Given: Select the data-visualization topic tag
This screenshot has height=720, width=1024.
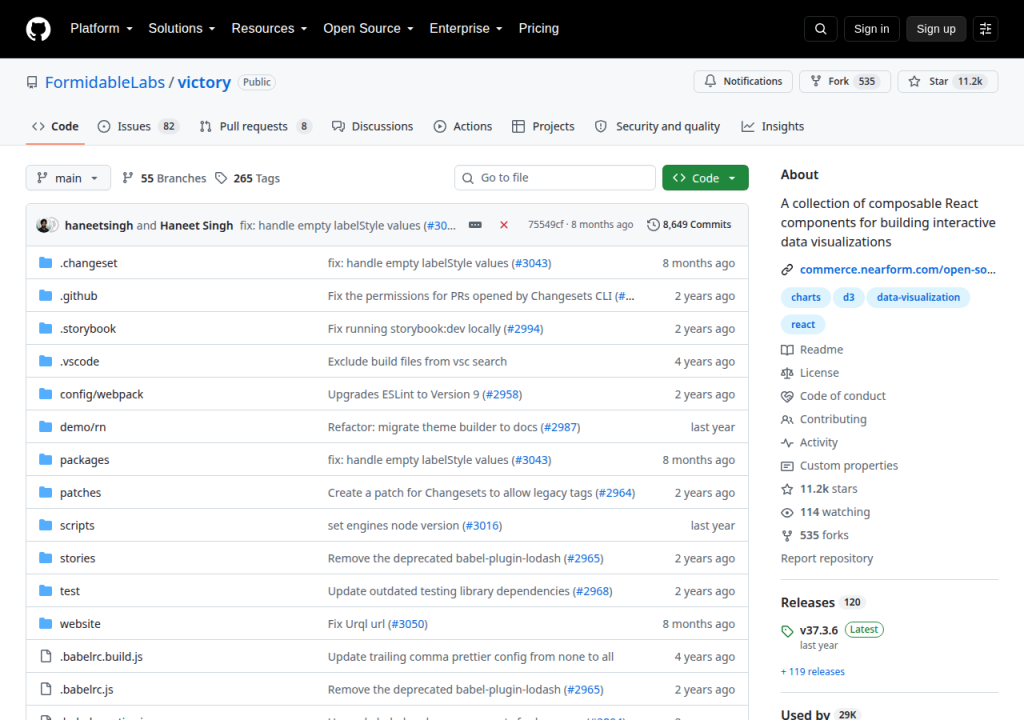Looking at the screenshot, I should click(918, 297).
